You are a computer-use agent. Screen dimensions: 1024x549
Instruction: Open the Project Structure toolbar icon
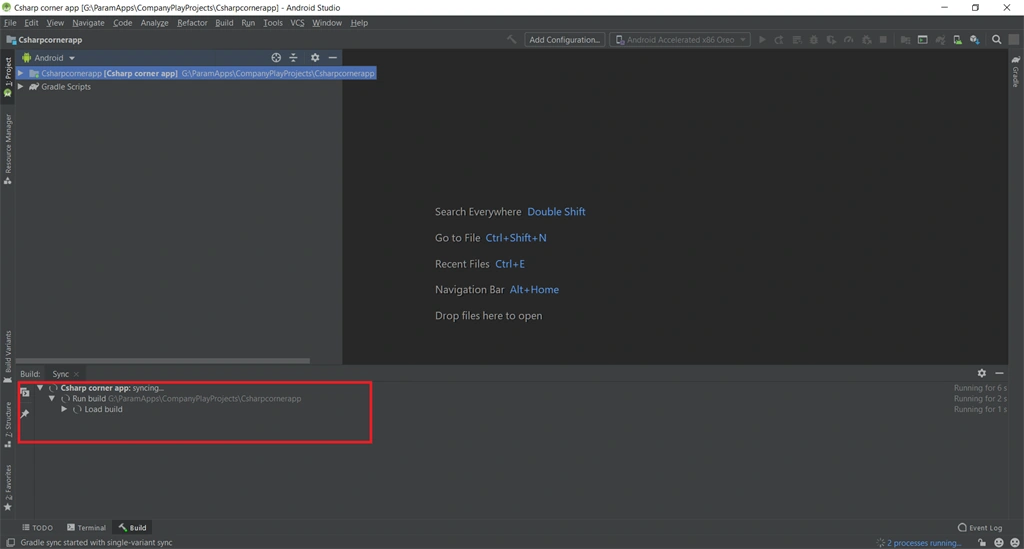(x=905, y=40)
